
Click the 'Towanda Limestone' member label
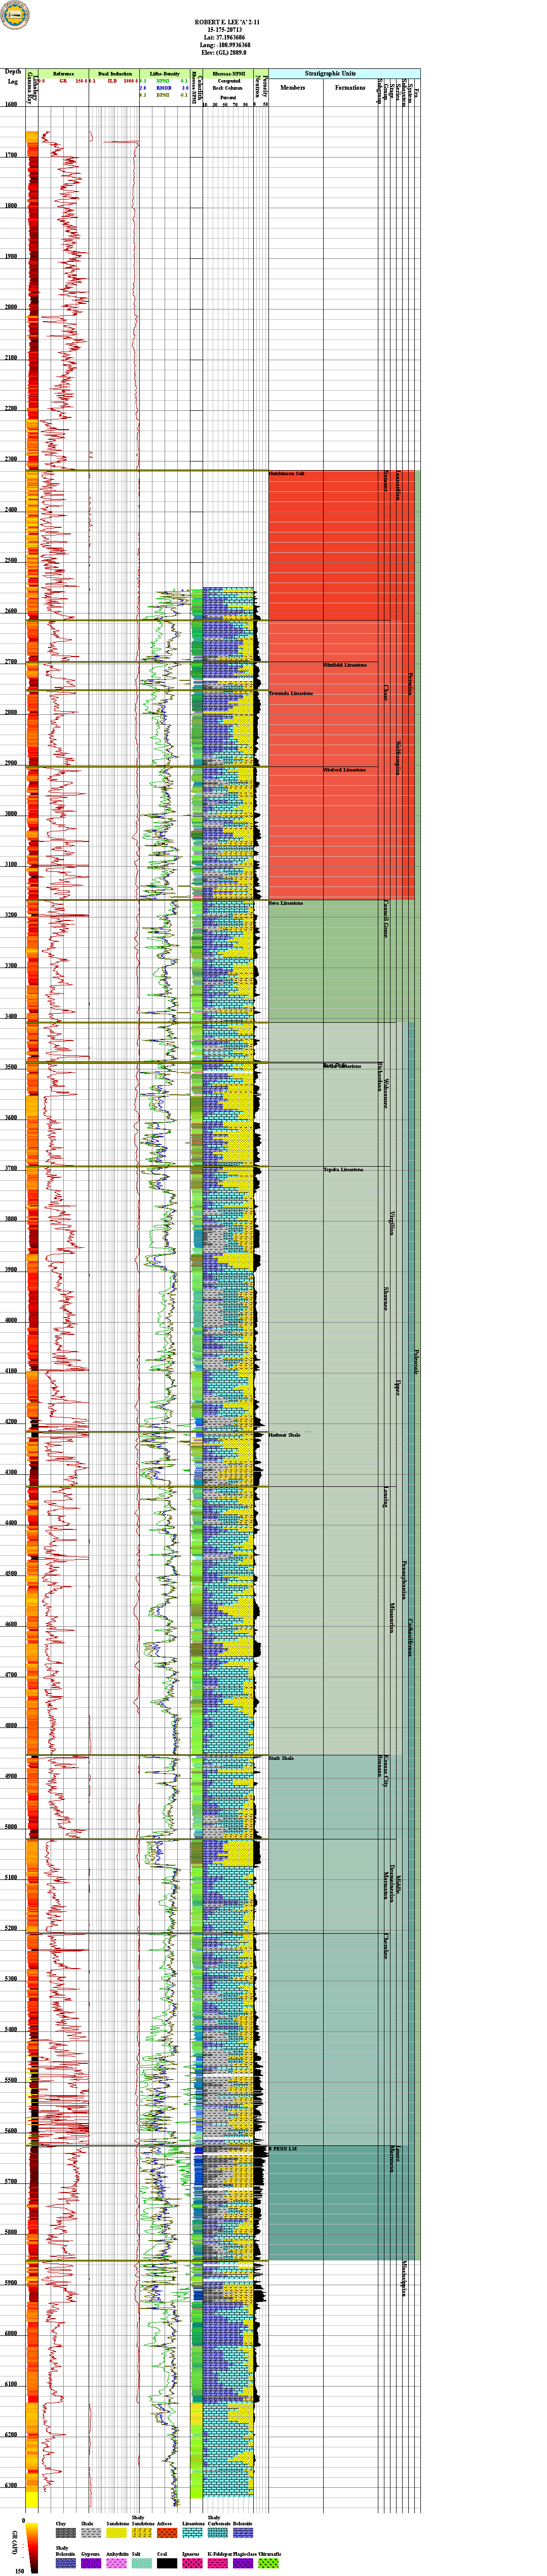291,693
